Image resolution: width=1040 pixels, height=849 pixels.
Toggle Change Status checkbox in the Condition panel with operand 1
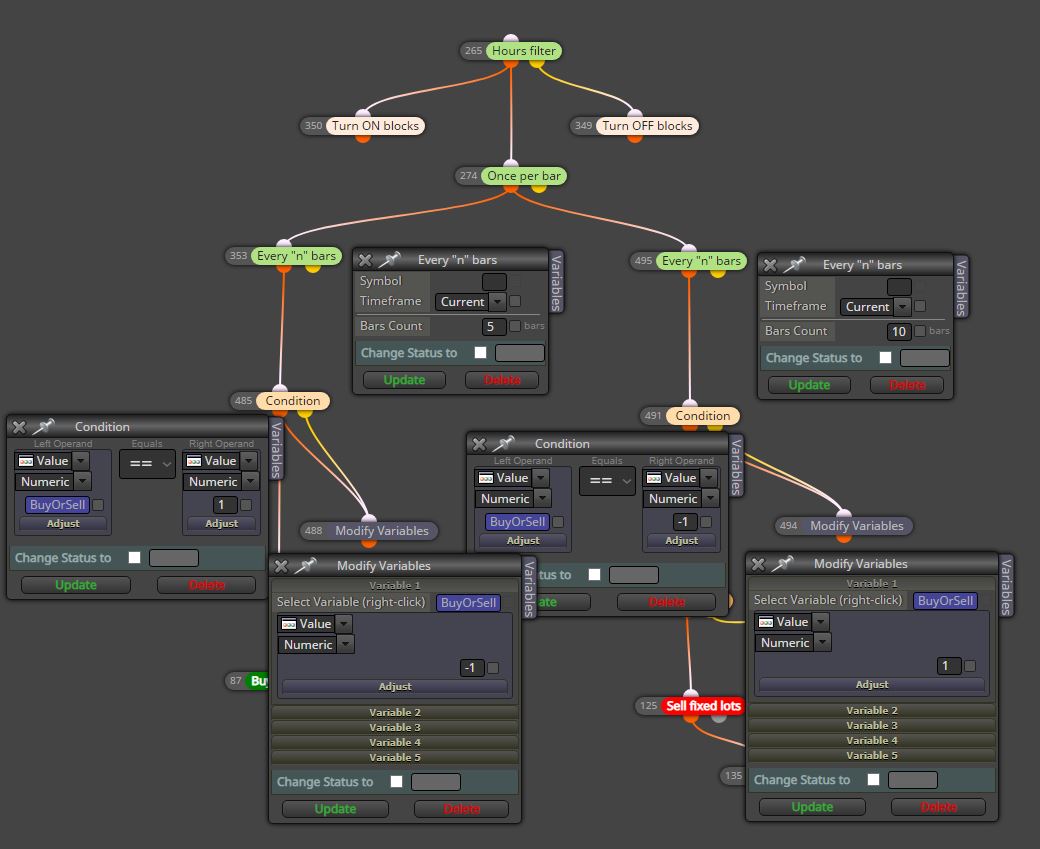[x=135, y=558]
